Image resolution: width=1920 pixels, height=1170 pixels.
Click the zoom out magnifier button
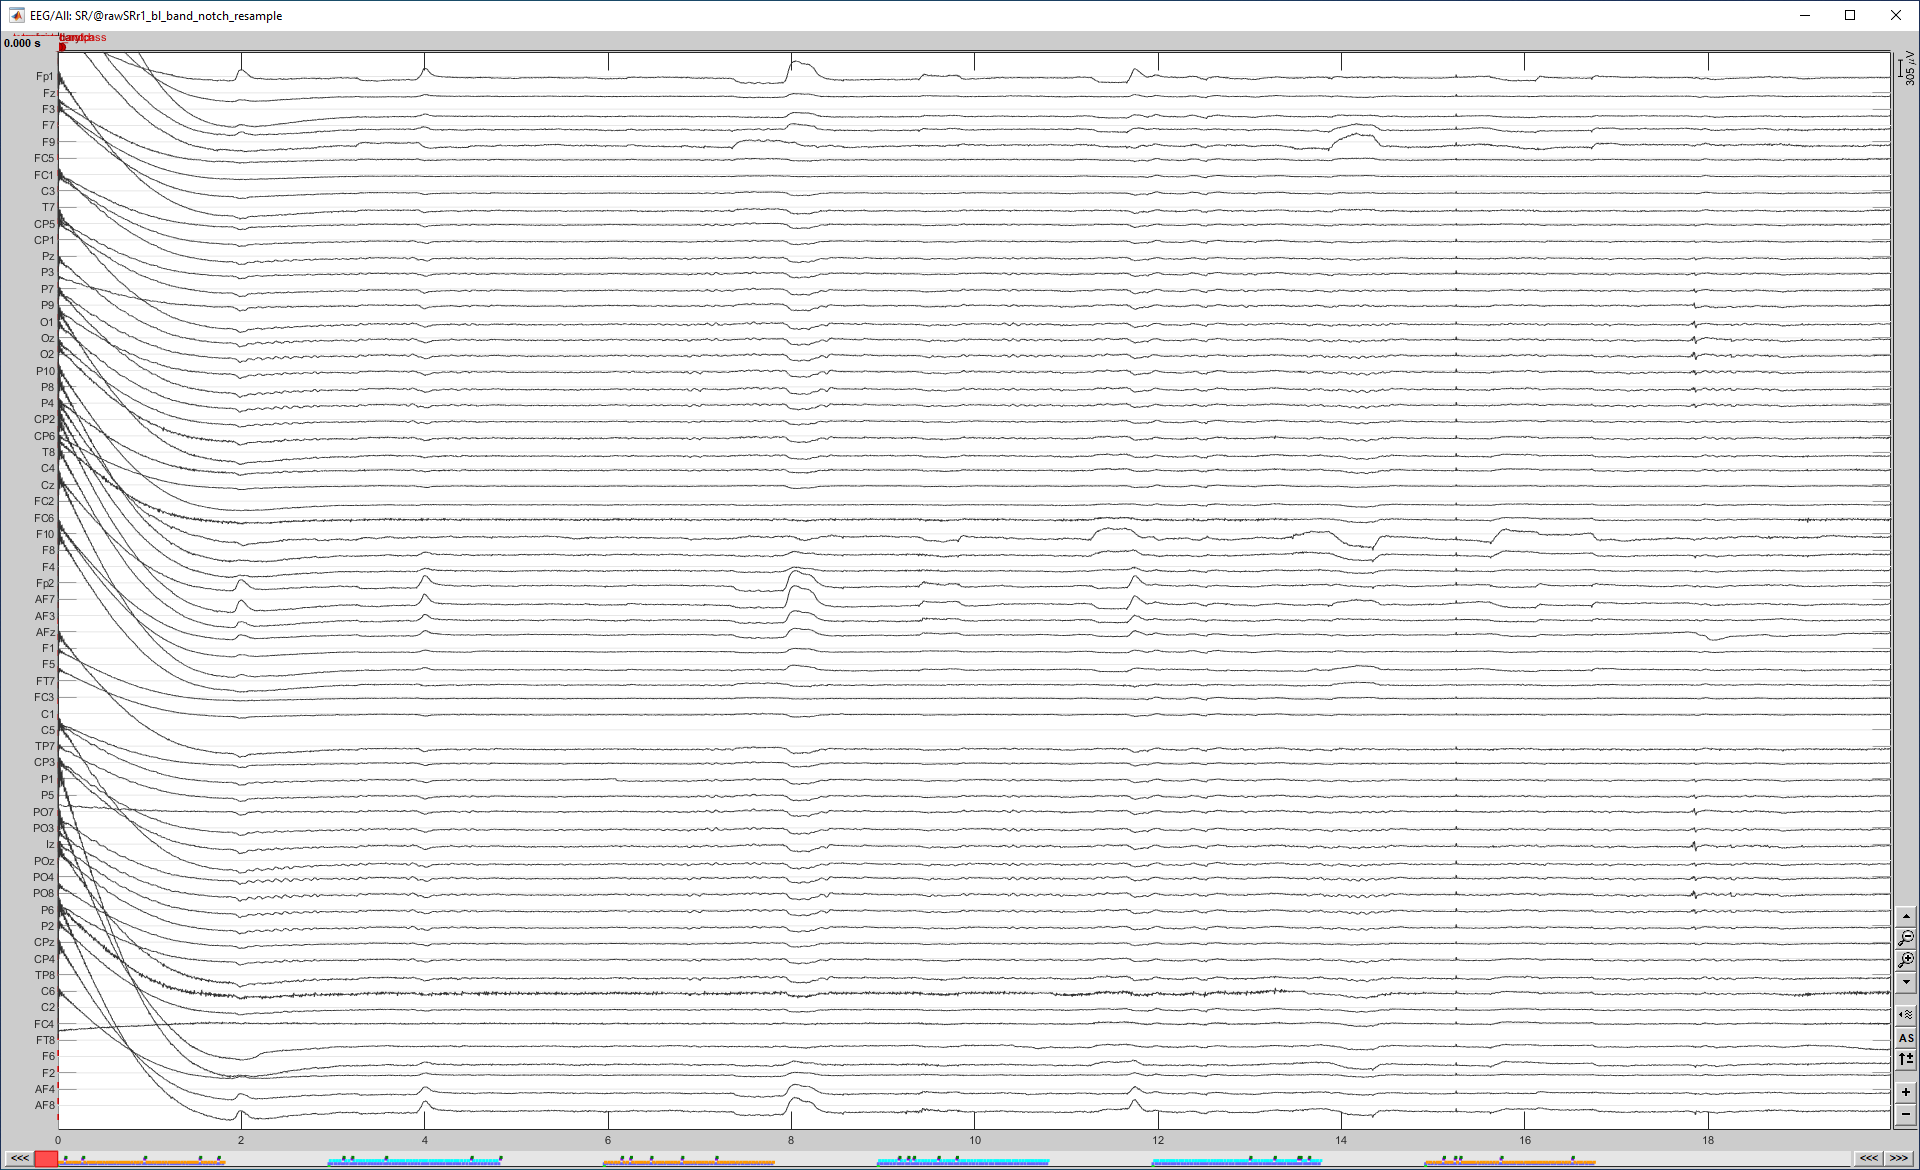(1906, 938)
